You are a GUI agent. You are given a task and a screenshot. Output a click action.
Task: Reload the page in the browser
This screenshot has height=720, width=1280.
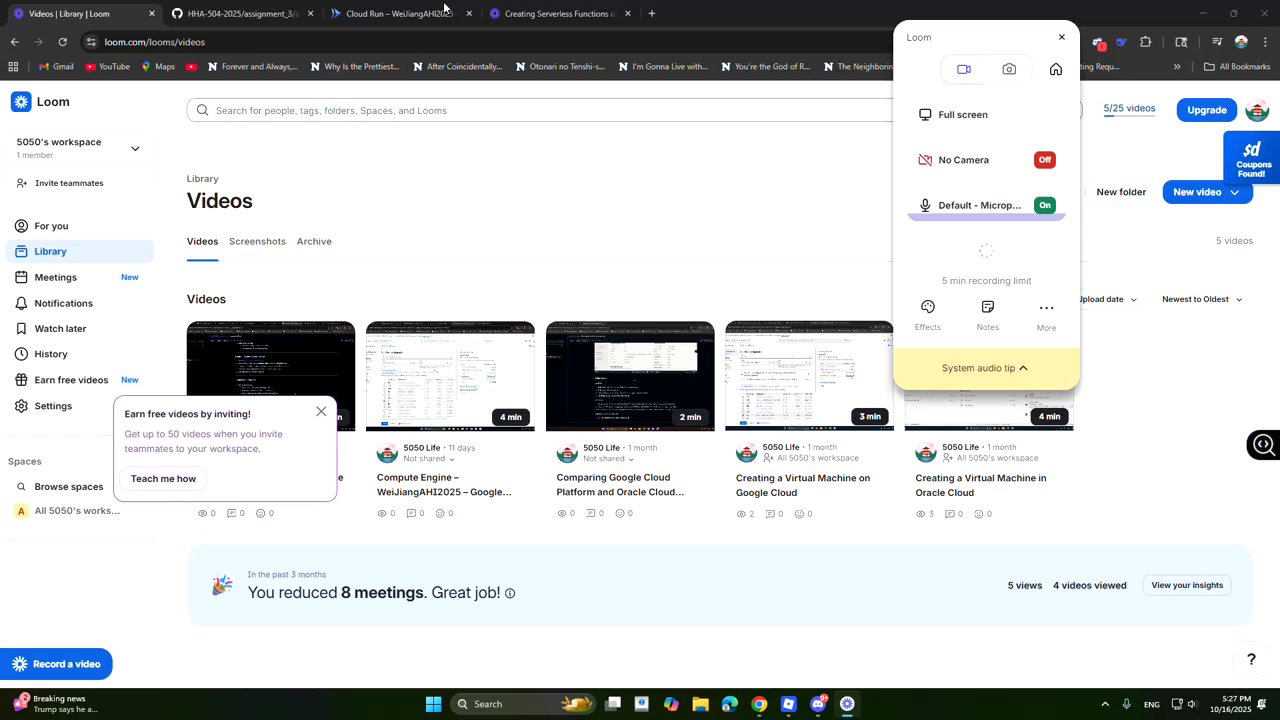pyautogui.click(x=63, y=42)
